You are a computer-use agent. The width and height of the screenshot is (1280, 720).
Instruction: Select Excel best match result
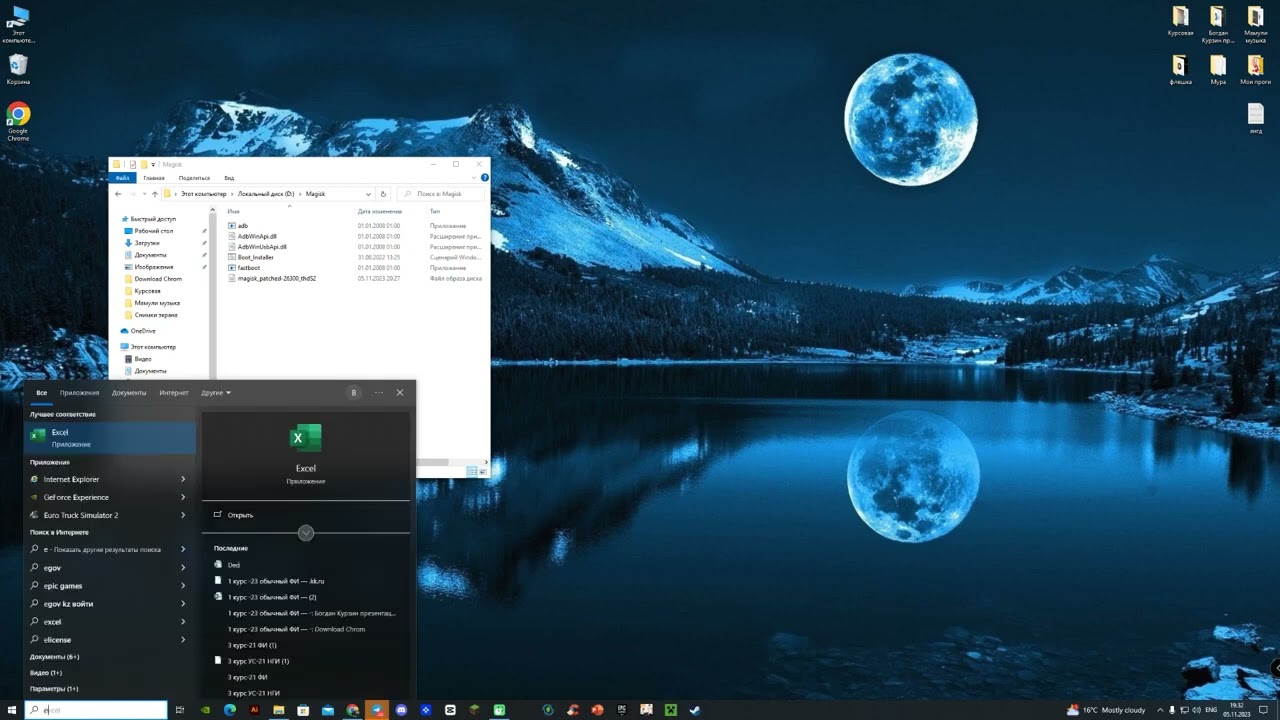110,437
